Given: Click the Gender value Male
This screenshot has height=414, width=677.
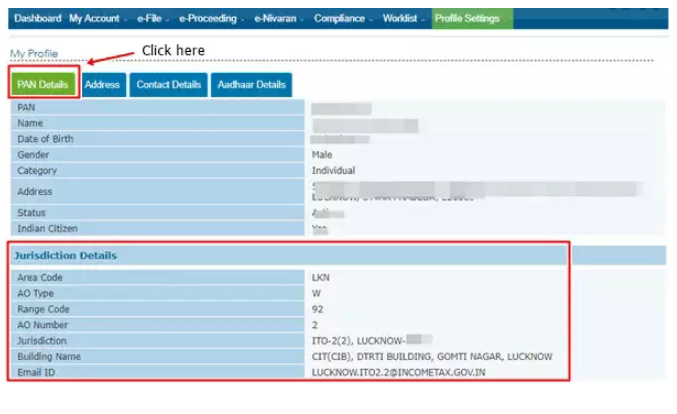Looking at the screenshot, I should click(323, 155).
